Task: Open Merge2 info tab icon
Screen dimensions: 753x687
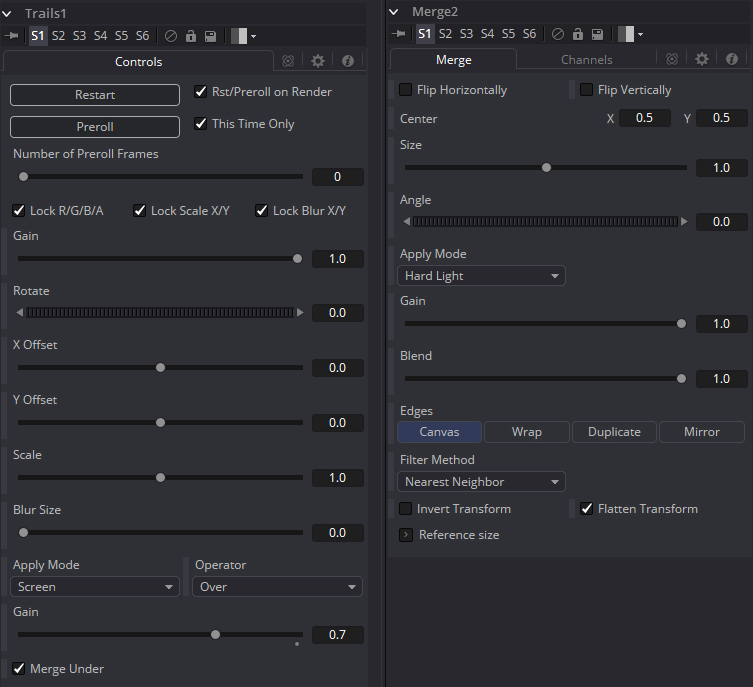Action: coord(732,59)
